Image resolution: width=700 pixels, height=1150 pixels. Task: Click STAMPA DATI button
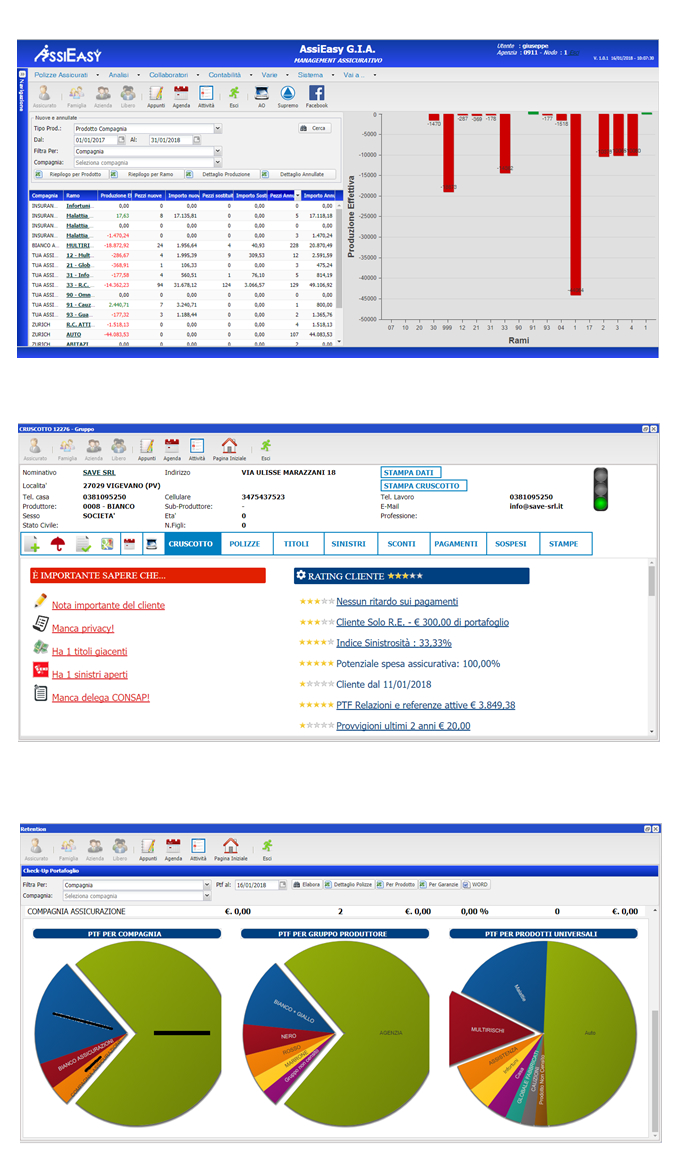pyautogui.click(x=410, y=472)
